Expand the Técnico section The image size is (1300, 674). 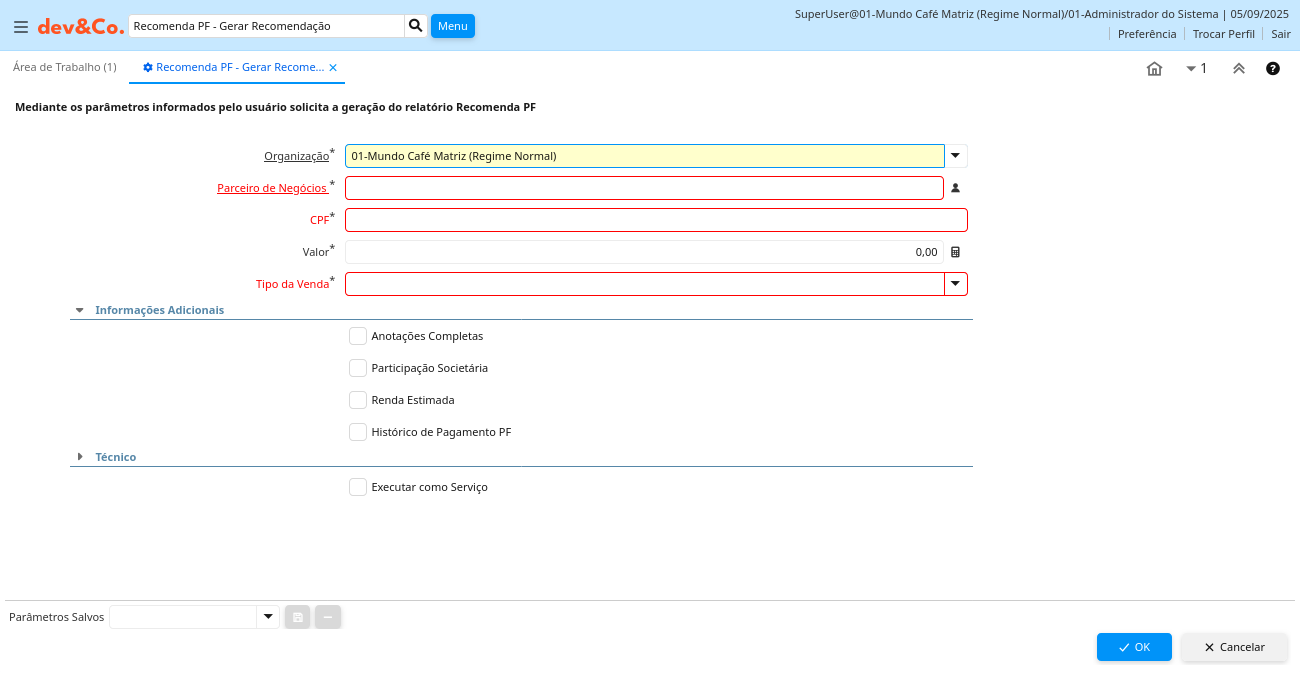[80, 457]
